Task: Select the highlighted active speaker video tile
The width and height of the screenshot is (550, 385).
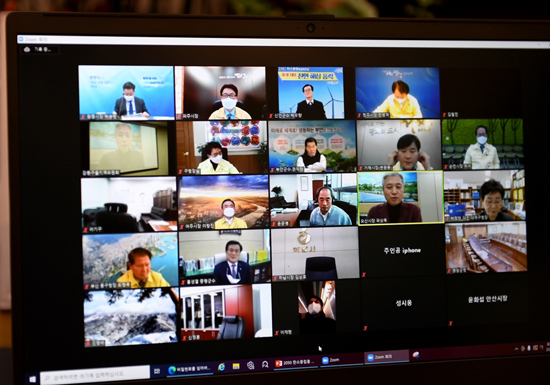Action: [x=400, y=197]
